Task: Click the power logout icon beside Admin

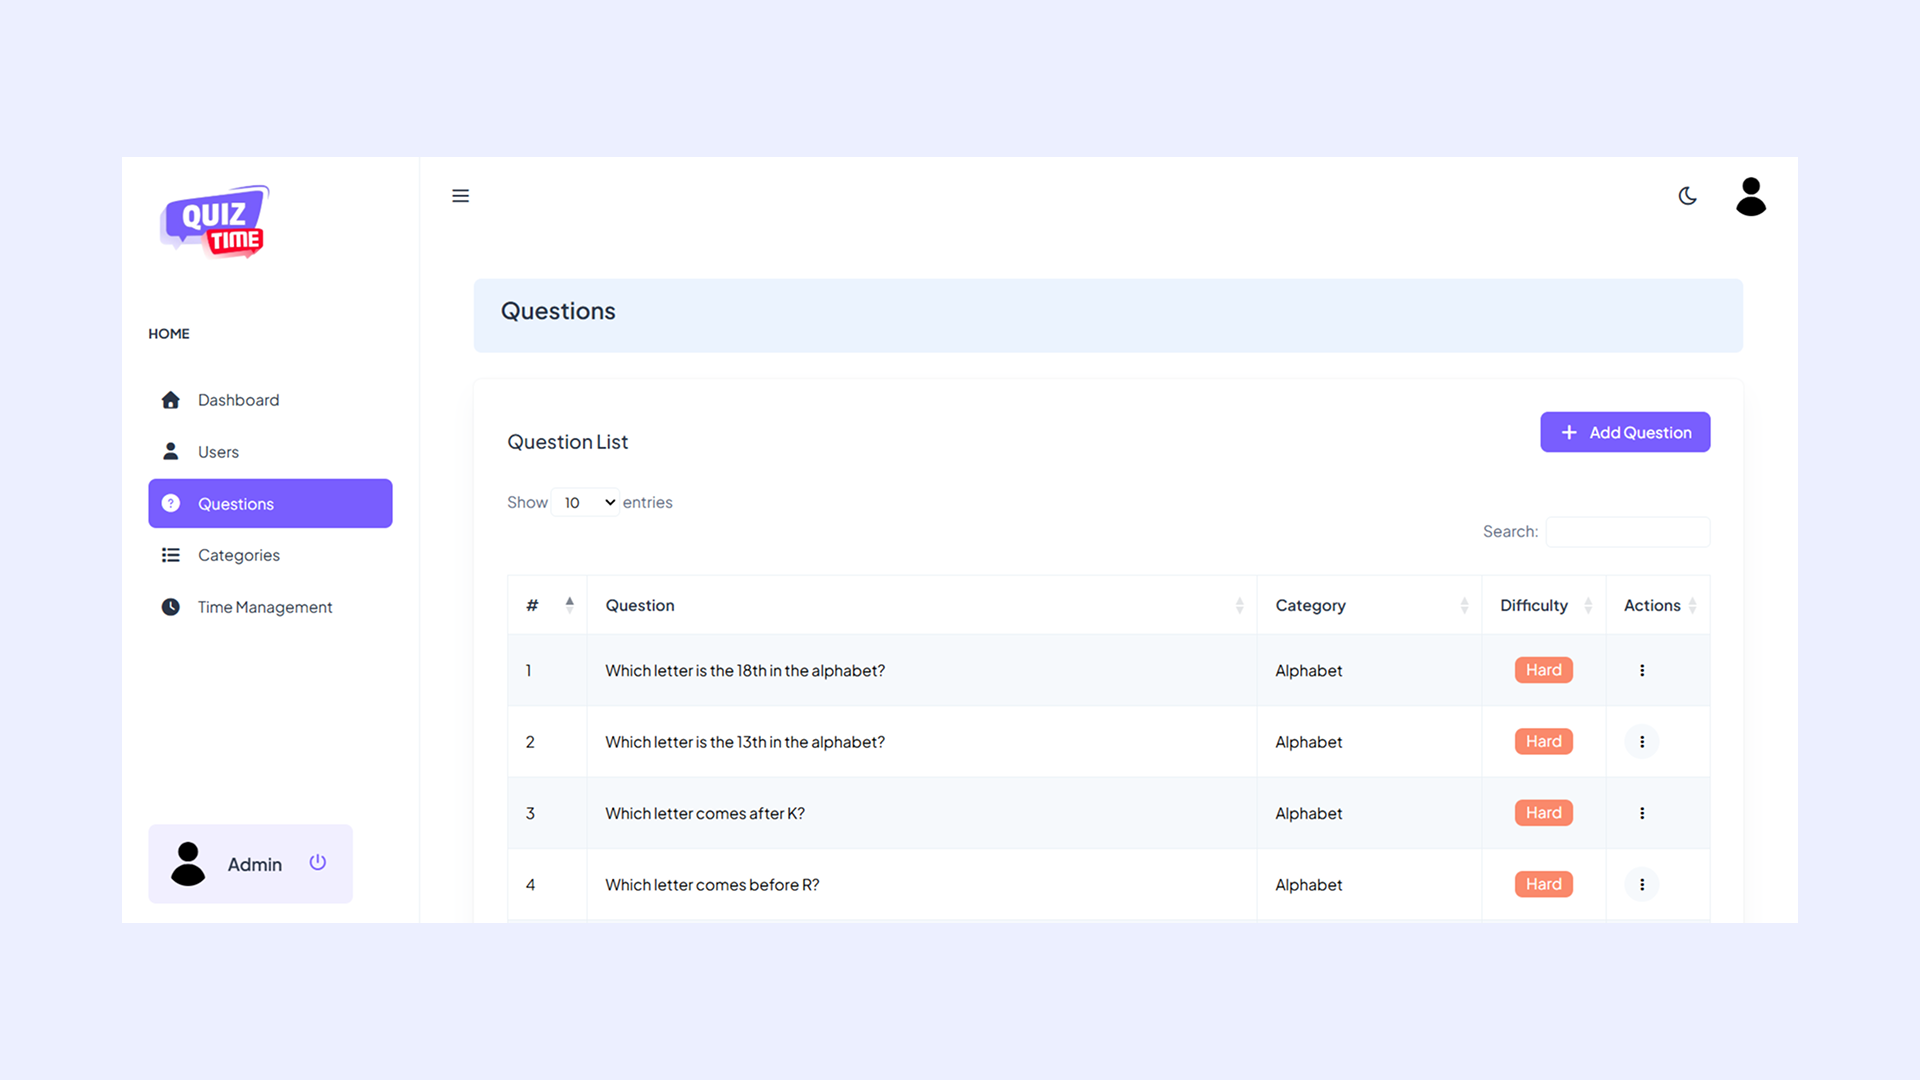Action: (318, 862)
